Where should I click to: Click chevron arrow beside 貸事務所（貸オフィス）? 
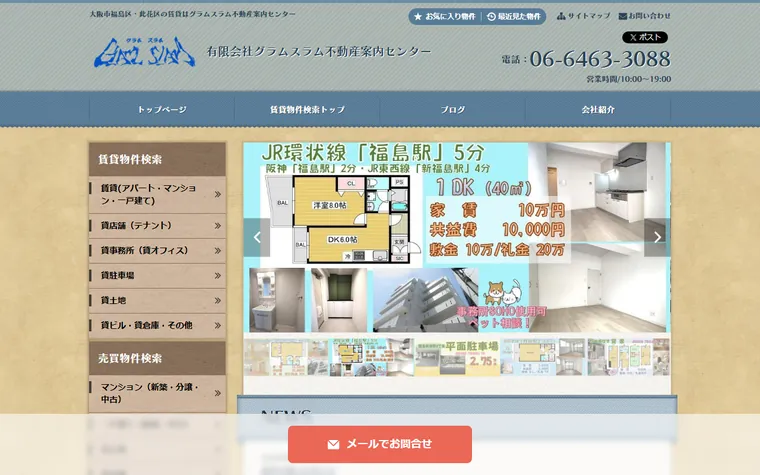(218, 251)
